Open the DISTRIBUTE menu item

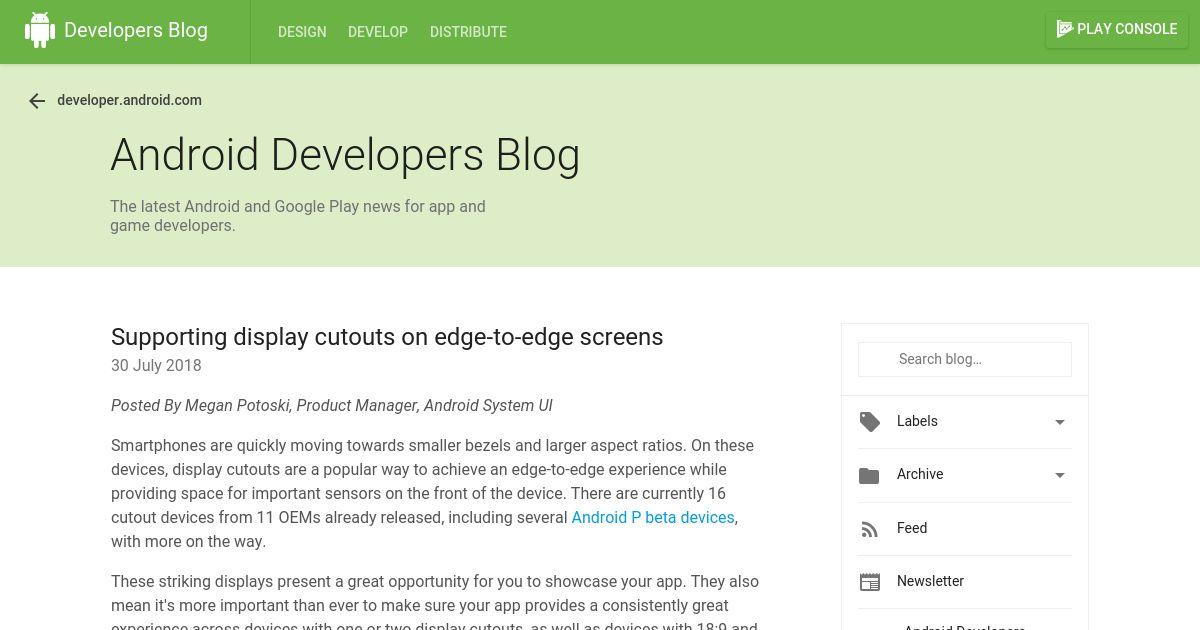pyautogui.click(x=468, y=32)
